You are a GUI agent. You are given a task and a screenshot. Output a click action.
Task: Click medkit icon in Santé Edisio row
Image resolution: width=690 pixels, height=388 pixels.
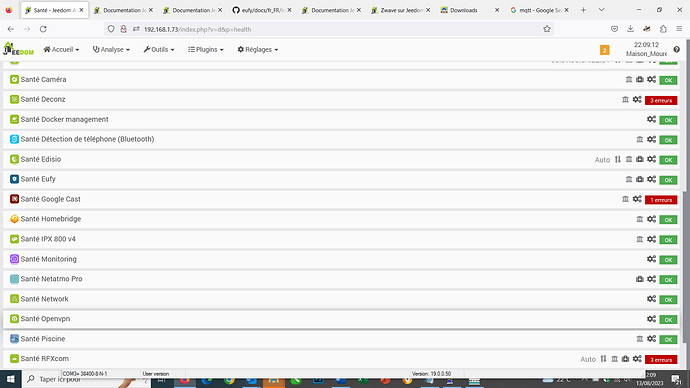pyautogui.click(x=640, y=159)
